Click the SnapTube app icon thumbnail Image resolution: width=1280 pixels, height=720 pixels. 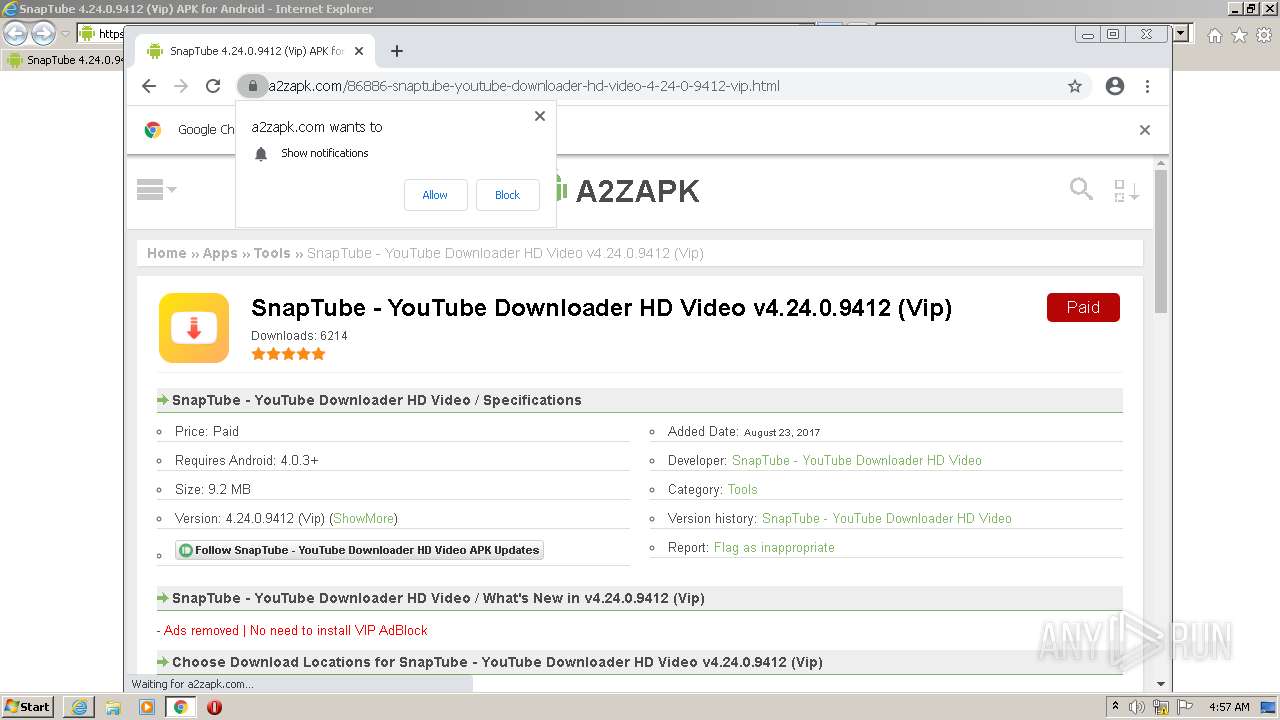[x=194, y=328]
